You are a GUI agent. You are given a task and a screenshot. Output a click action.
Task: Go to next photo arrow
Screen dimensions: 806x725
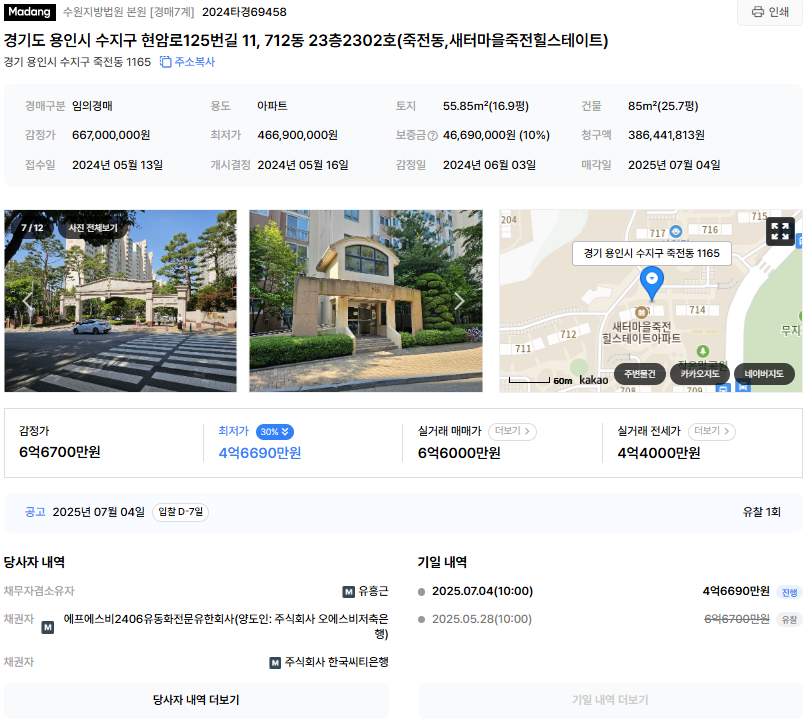pyautogui.click(x=459, y=301)
